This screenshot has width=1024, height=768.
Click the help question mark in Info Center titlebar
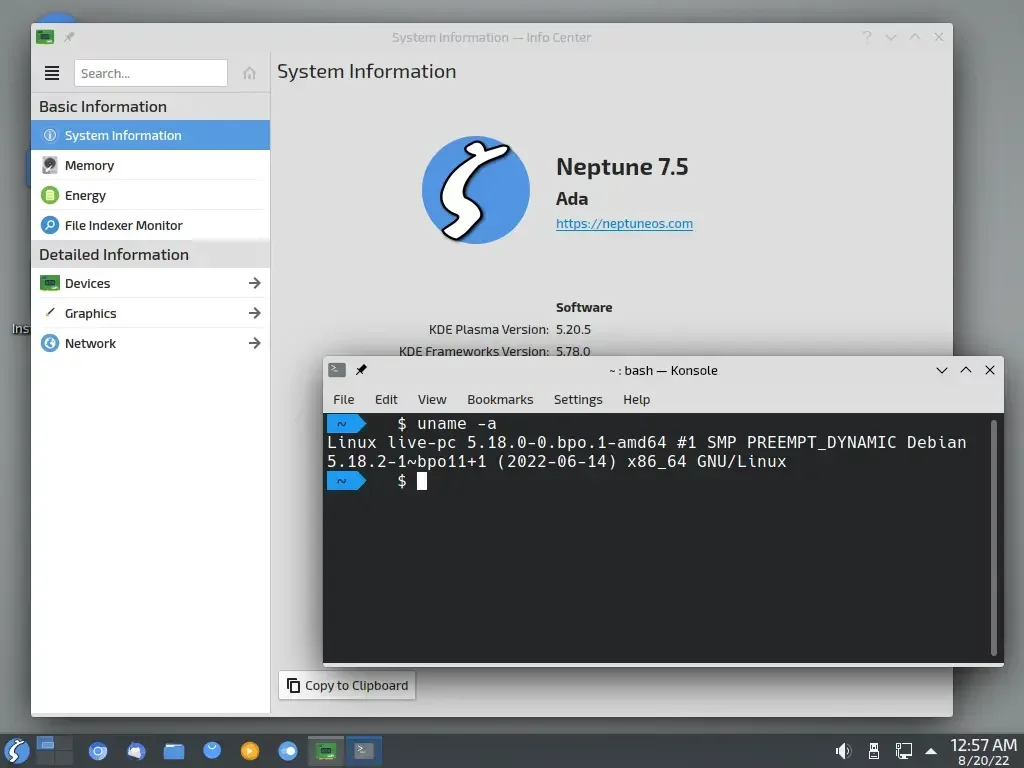[867, 37]
